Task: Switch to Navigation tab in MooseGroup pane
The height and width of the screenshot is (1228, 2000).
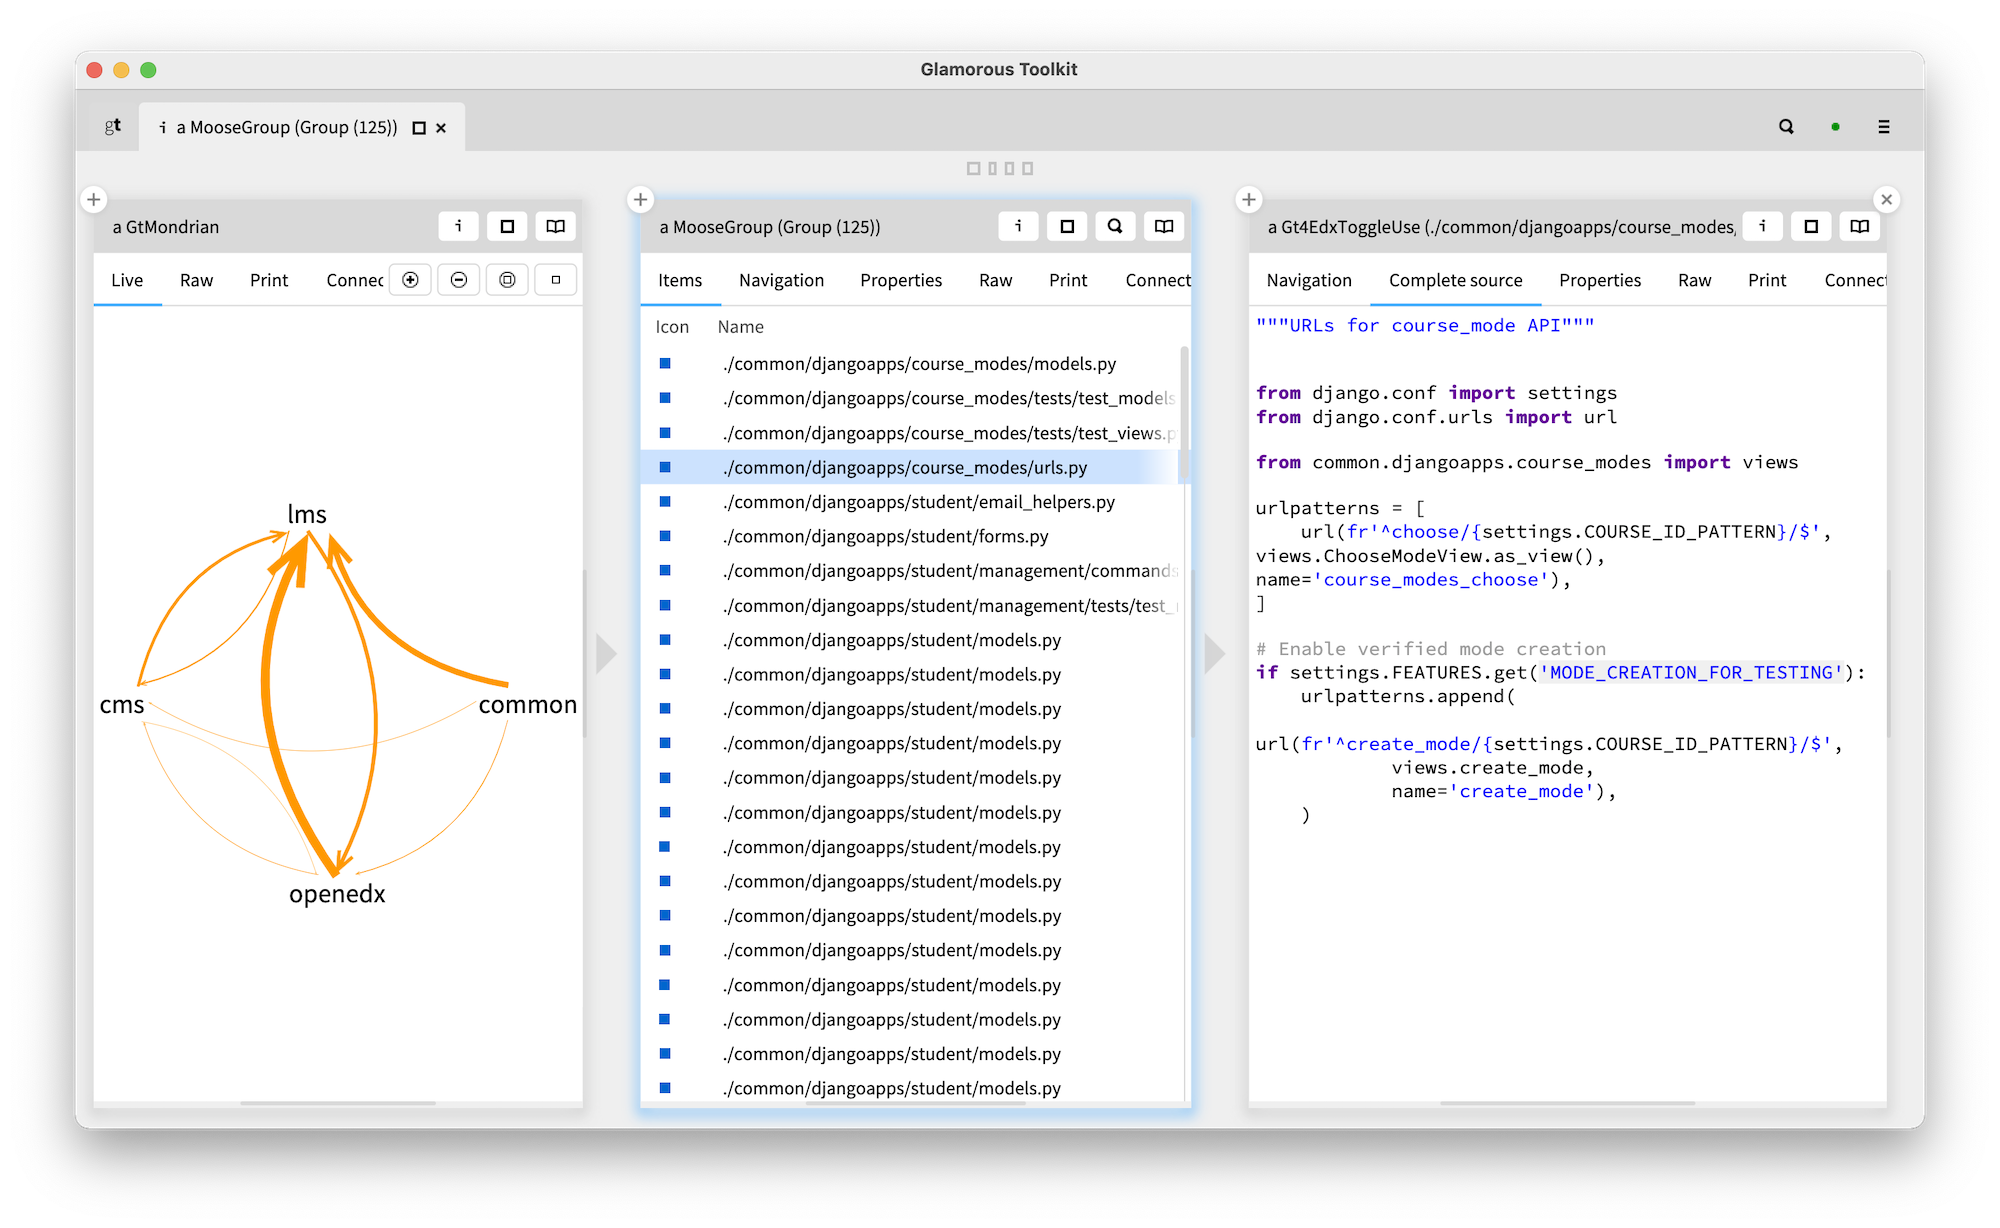Action: click(781, 280)
